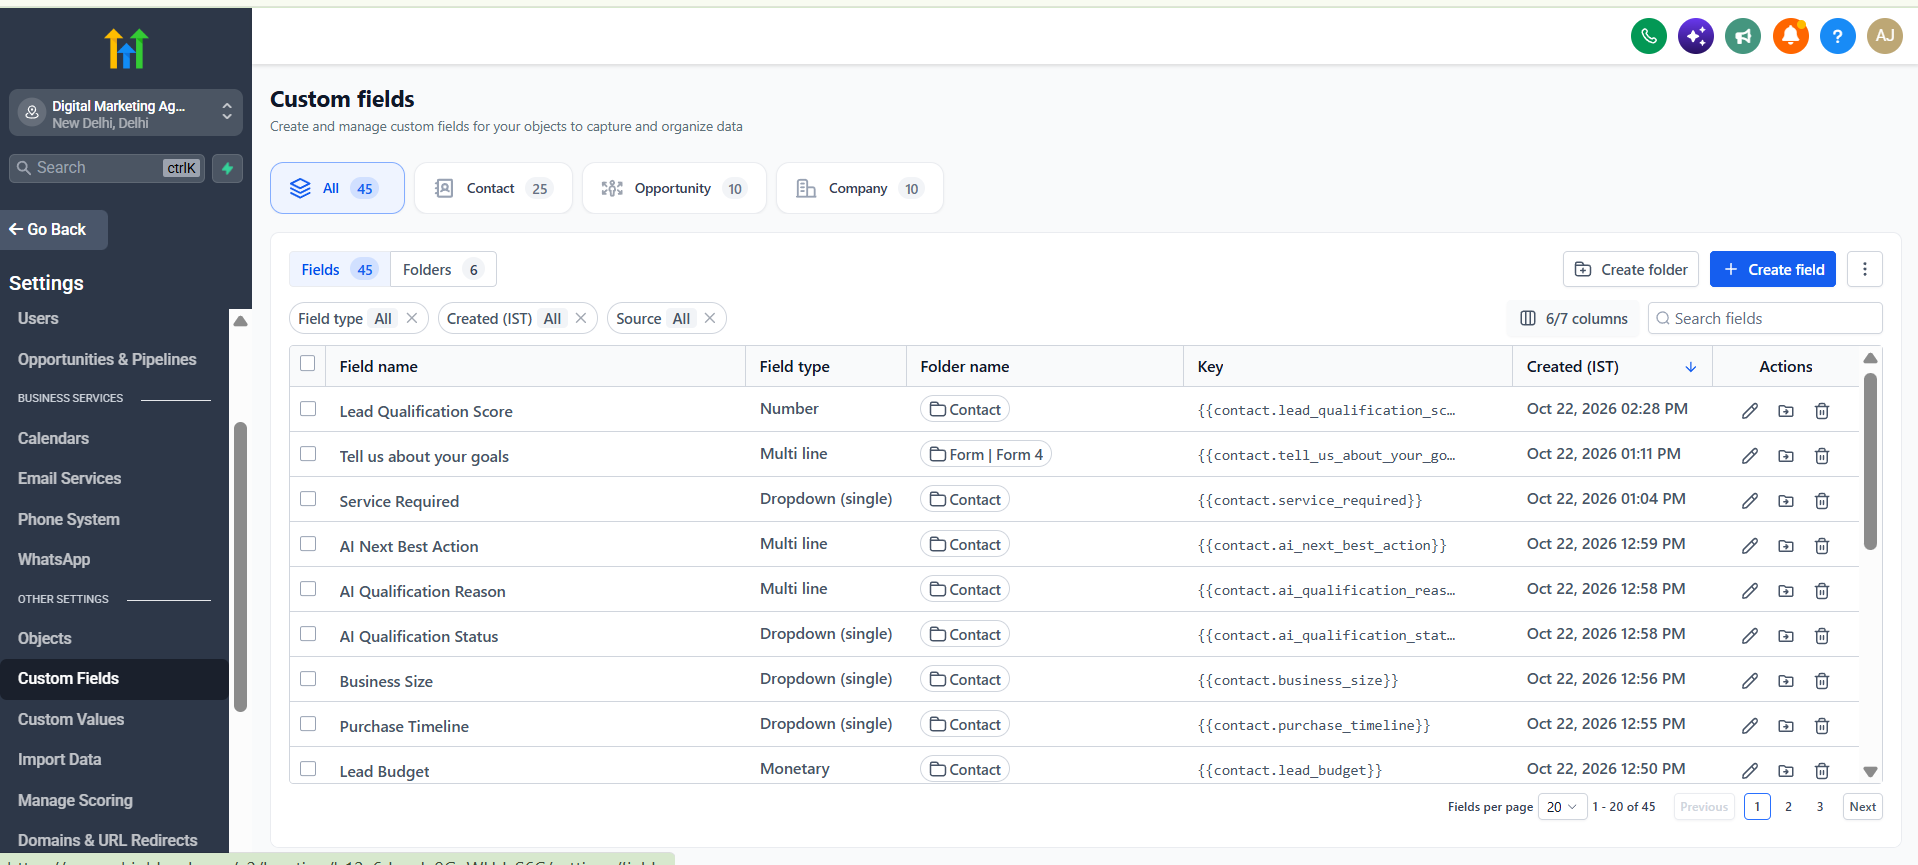Open the Fields per page dropdown
Screen dimensions: 1918x865
[x=1562, y=807]
